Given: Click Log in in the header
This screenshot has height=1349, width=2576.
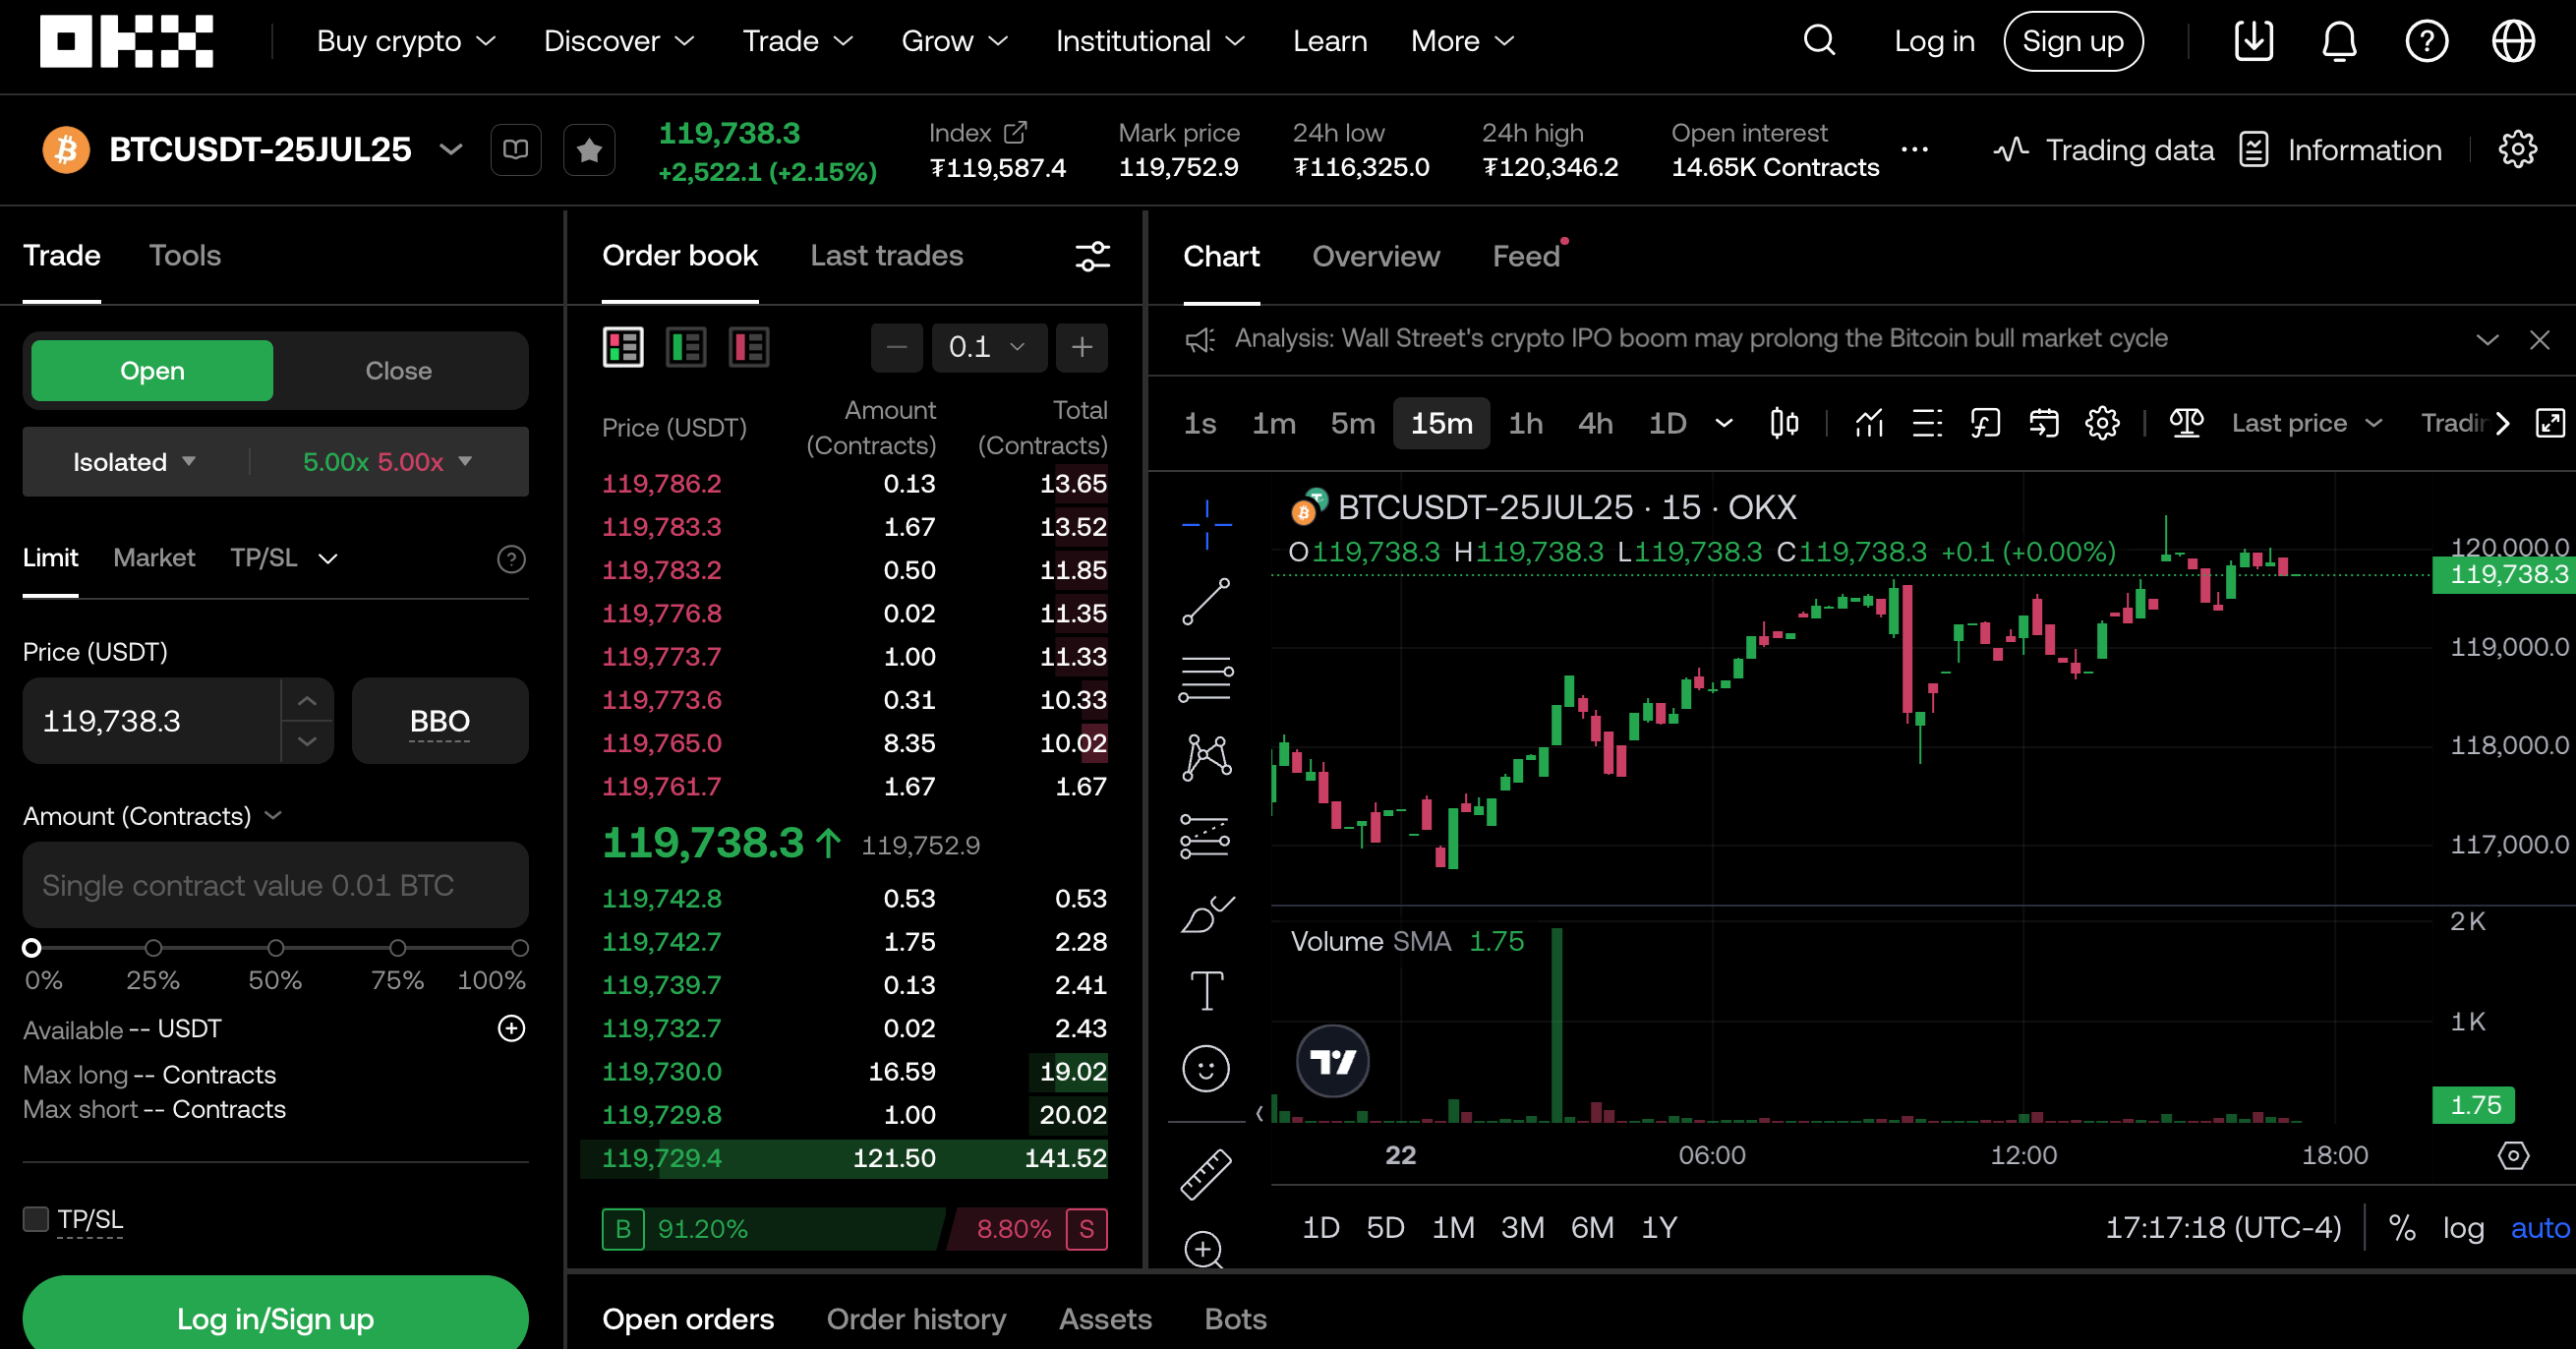Looking at the screenshot, I should point(1934,41).
